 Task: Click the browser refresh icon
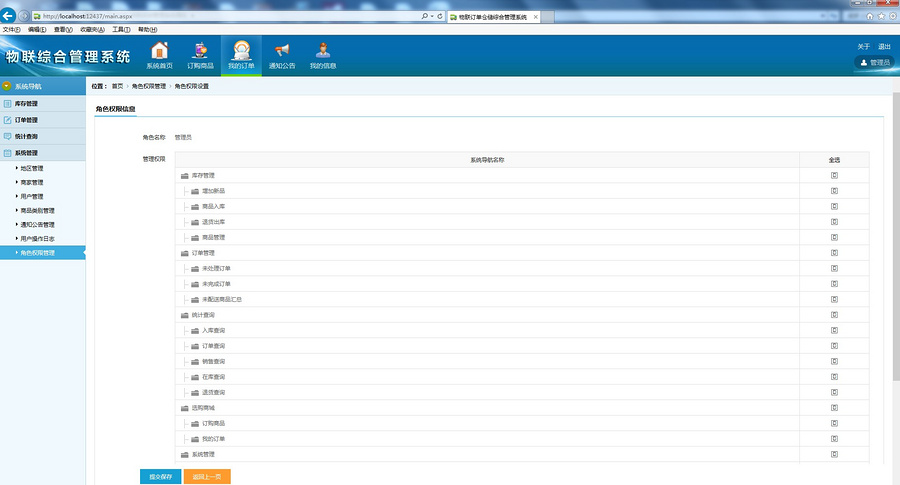(440, 16)
